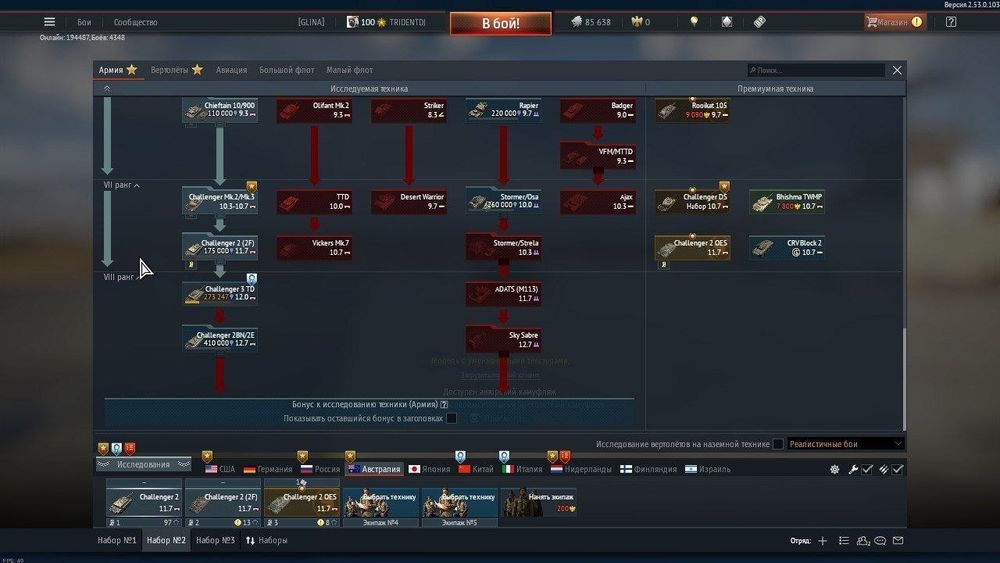Select the США country tab

220,469
